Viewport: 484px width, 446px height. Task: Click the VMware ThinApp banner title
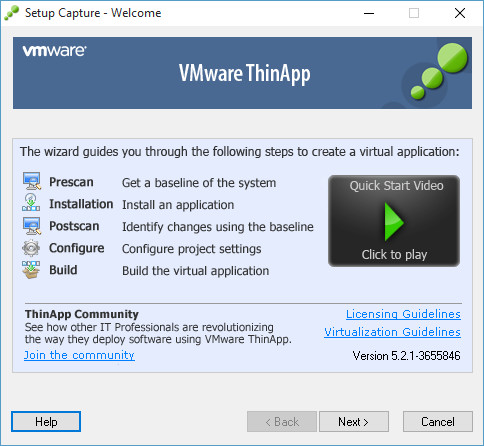(245, 74)
